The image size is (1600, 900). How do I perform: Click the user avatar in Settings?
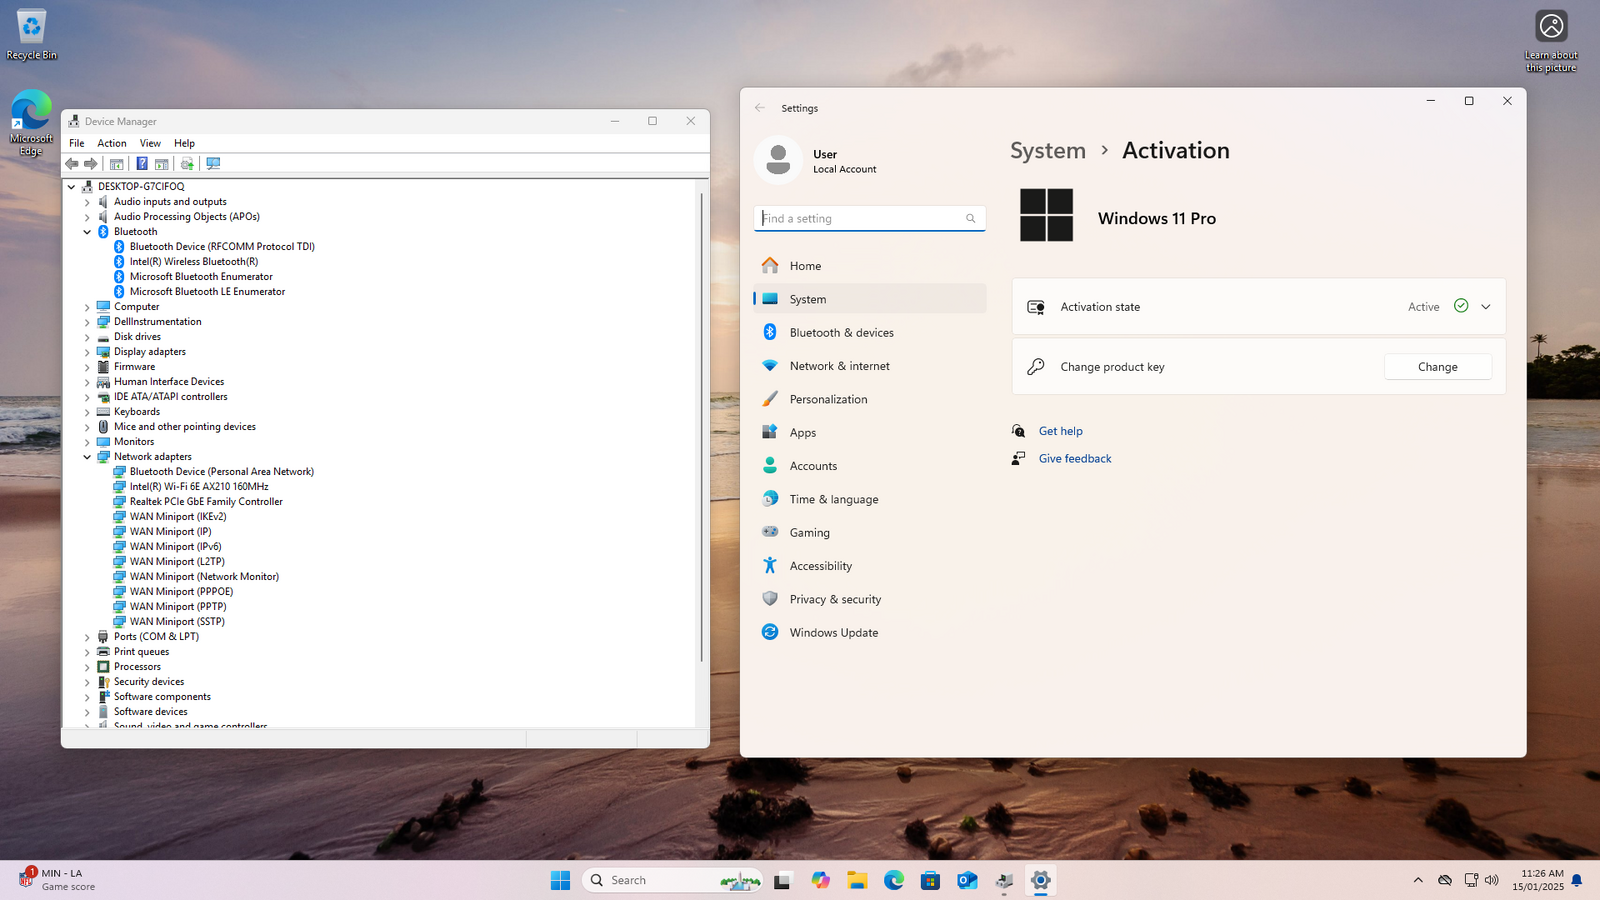coord(778,160)
